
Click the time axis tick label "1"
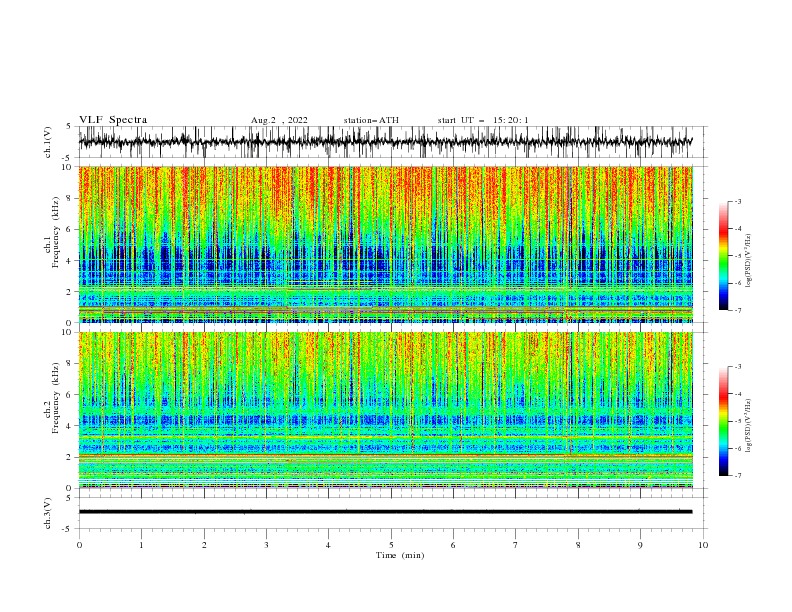pyautogui.click(x=141, y=545)
